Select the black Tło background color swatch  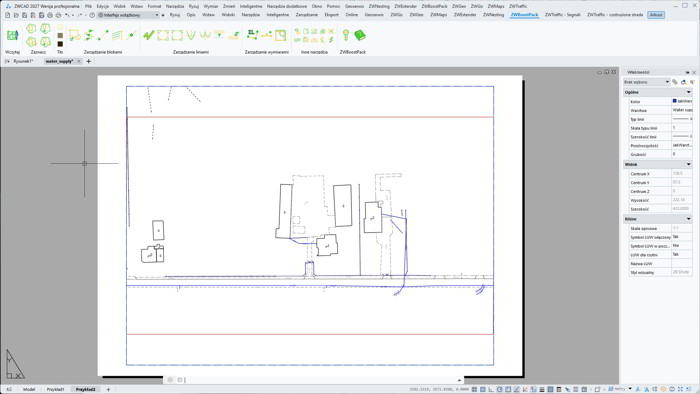point(60,44)
